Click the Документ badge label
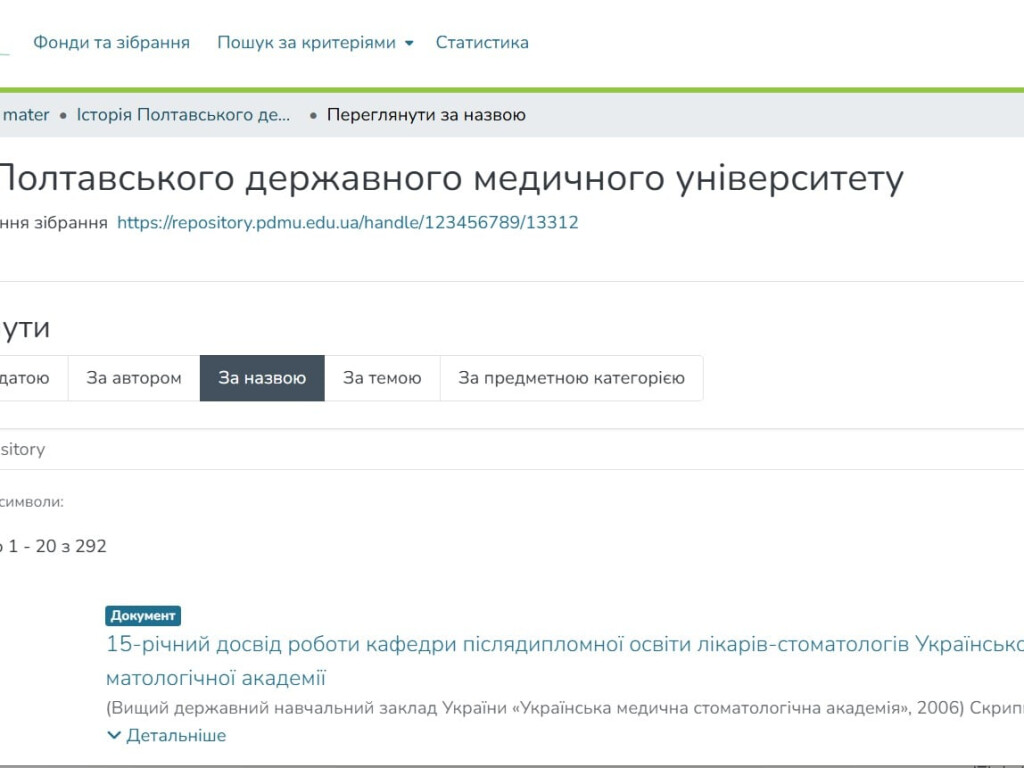This screenshot has width=1024, height=768. (x=143, y=616)
